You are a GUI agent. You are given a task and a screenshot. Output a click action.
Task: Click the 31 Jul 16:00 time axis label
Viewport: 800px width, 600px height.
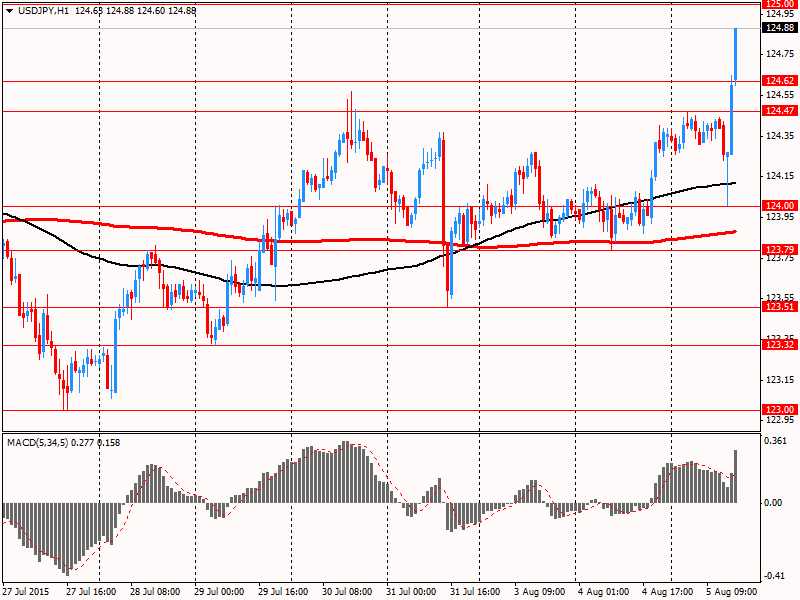475,592
